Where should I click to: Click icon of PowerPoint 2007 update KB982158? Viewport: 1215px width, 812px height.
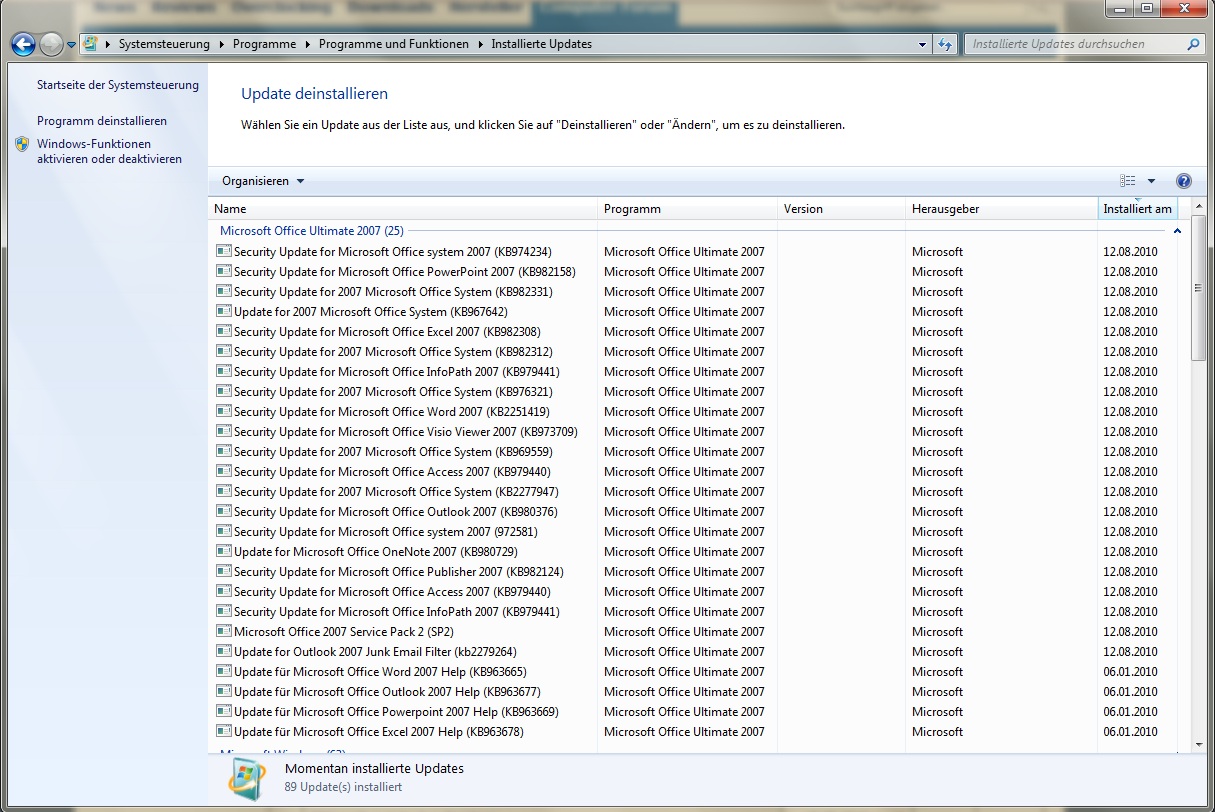[x=224, y=272]
